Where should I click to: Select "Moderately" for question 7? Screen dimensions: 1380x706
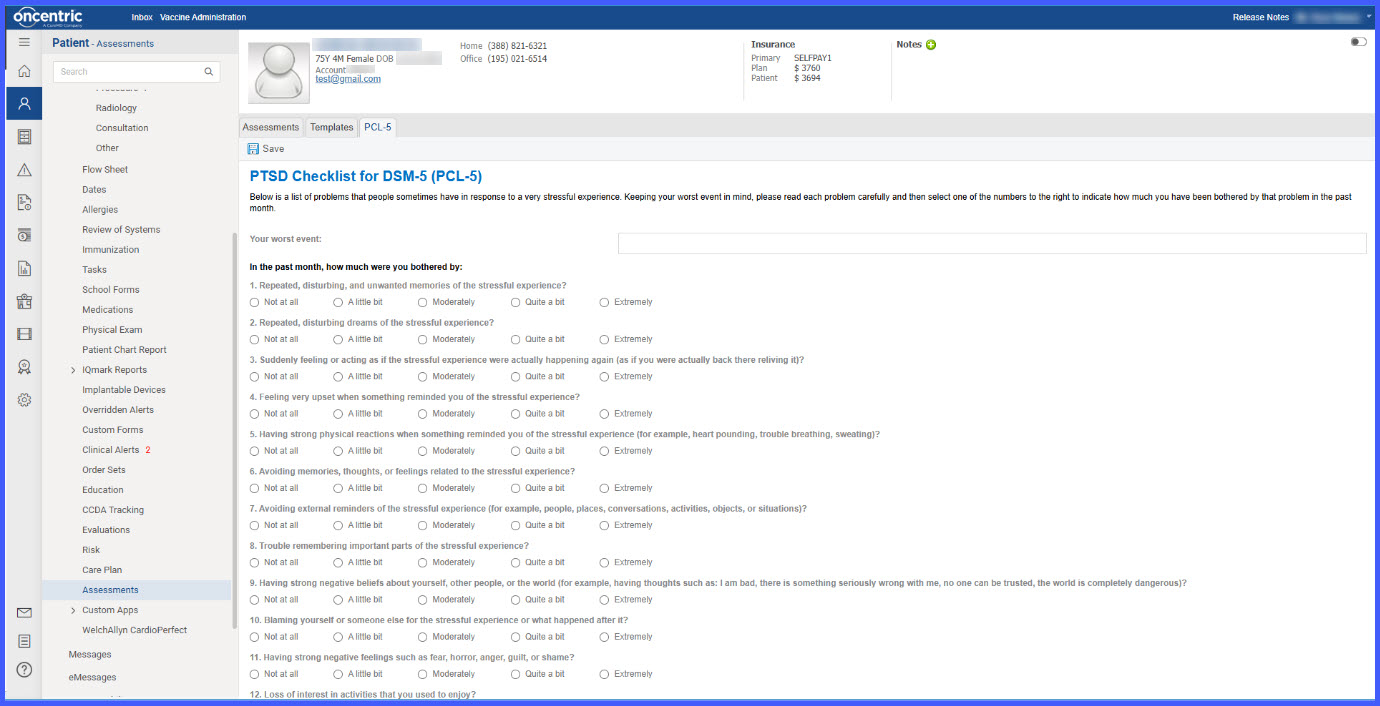click(423, 525)
